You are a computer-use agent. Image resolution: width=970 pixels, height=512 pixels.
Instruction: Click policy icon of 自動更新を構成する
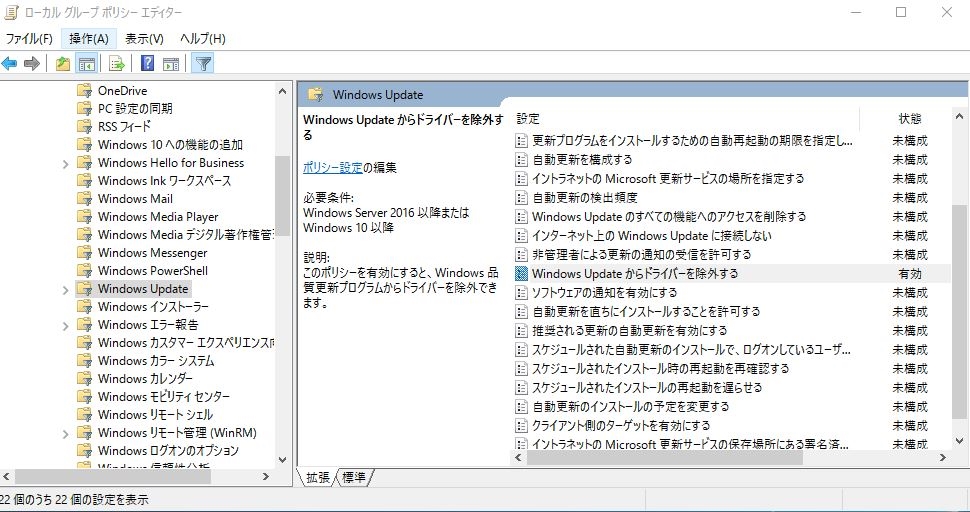point(521,160)
